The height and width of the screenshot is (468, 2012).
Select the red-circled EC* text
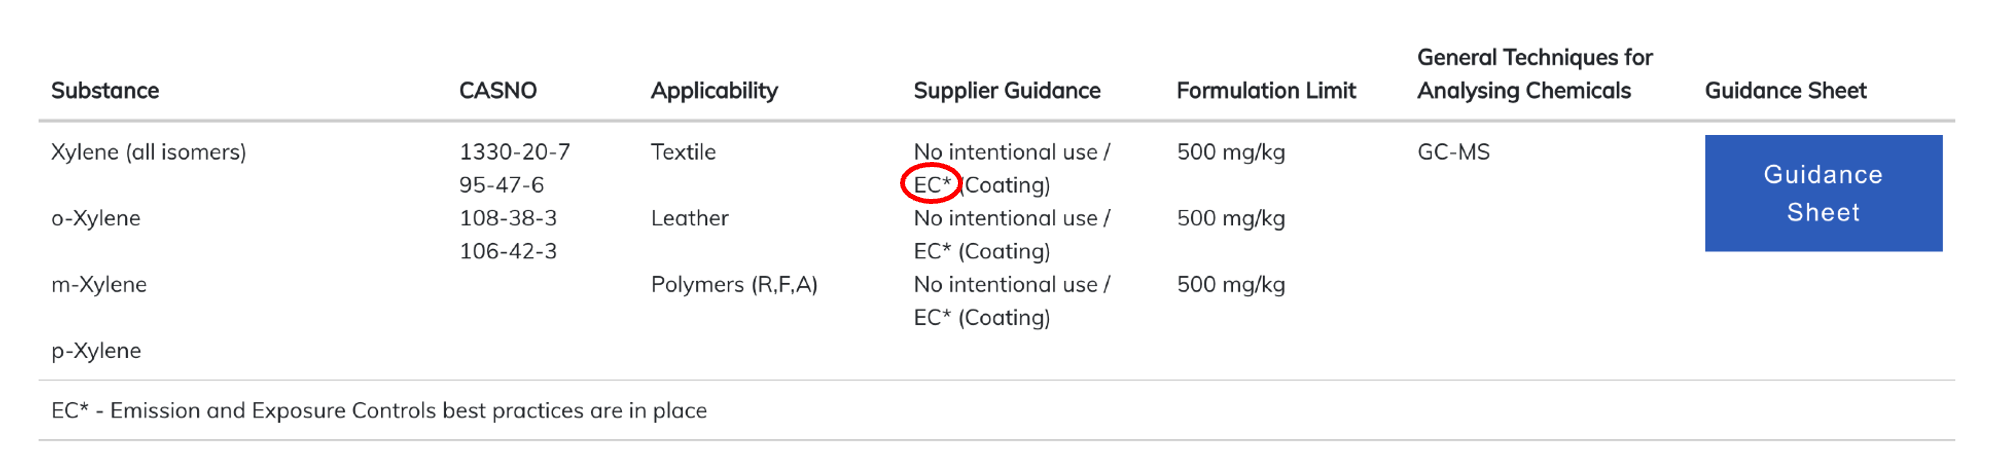click(x=932, y=185)
